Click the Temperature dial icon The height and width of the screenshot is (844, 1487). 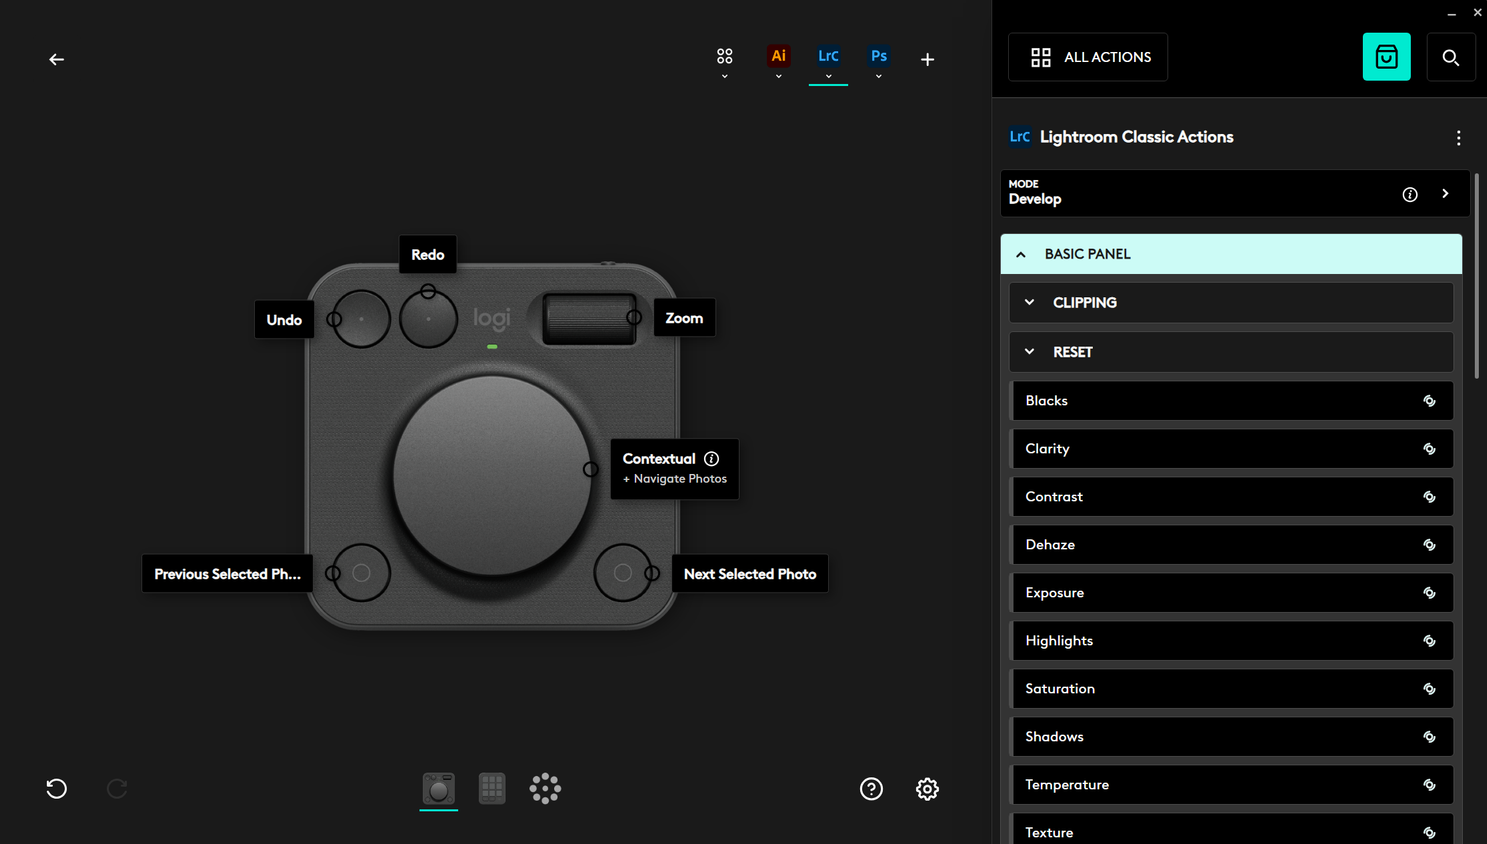[x=1430, y=785]
